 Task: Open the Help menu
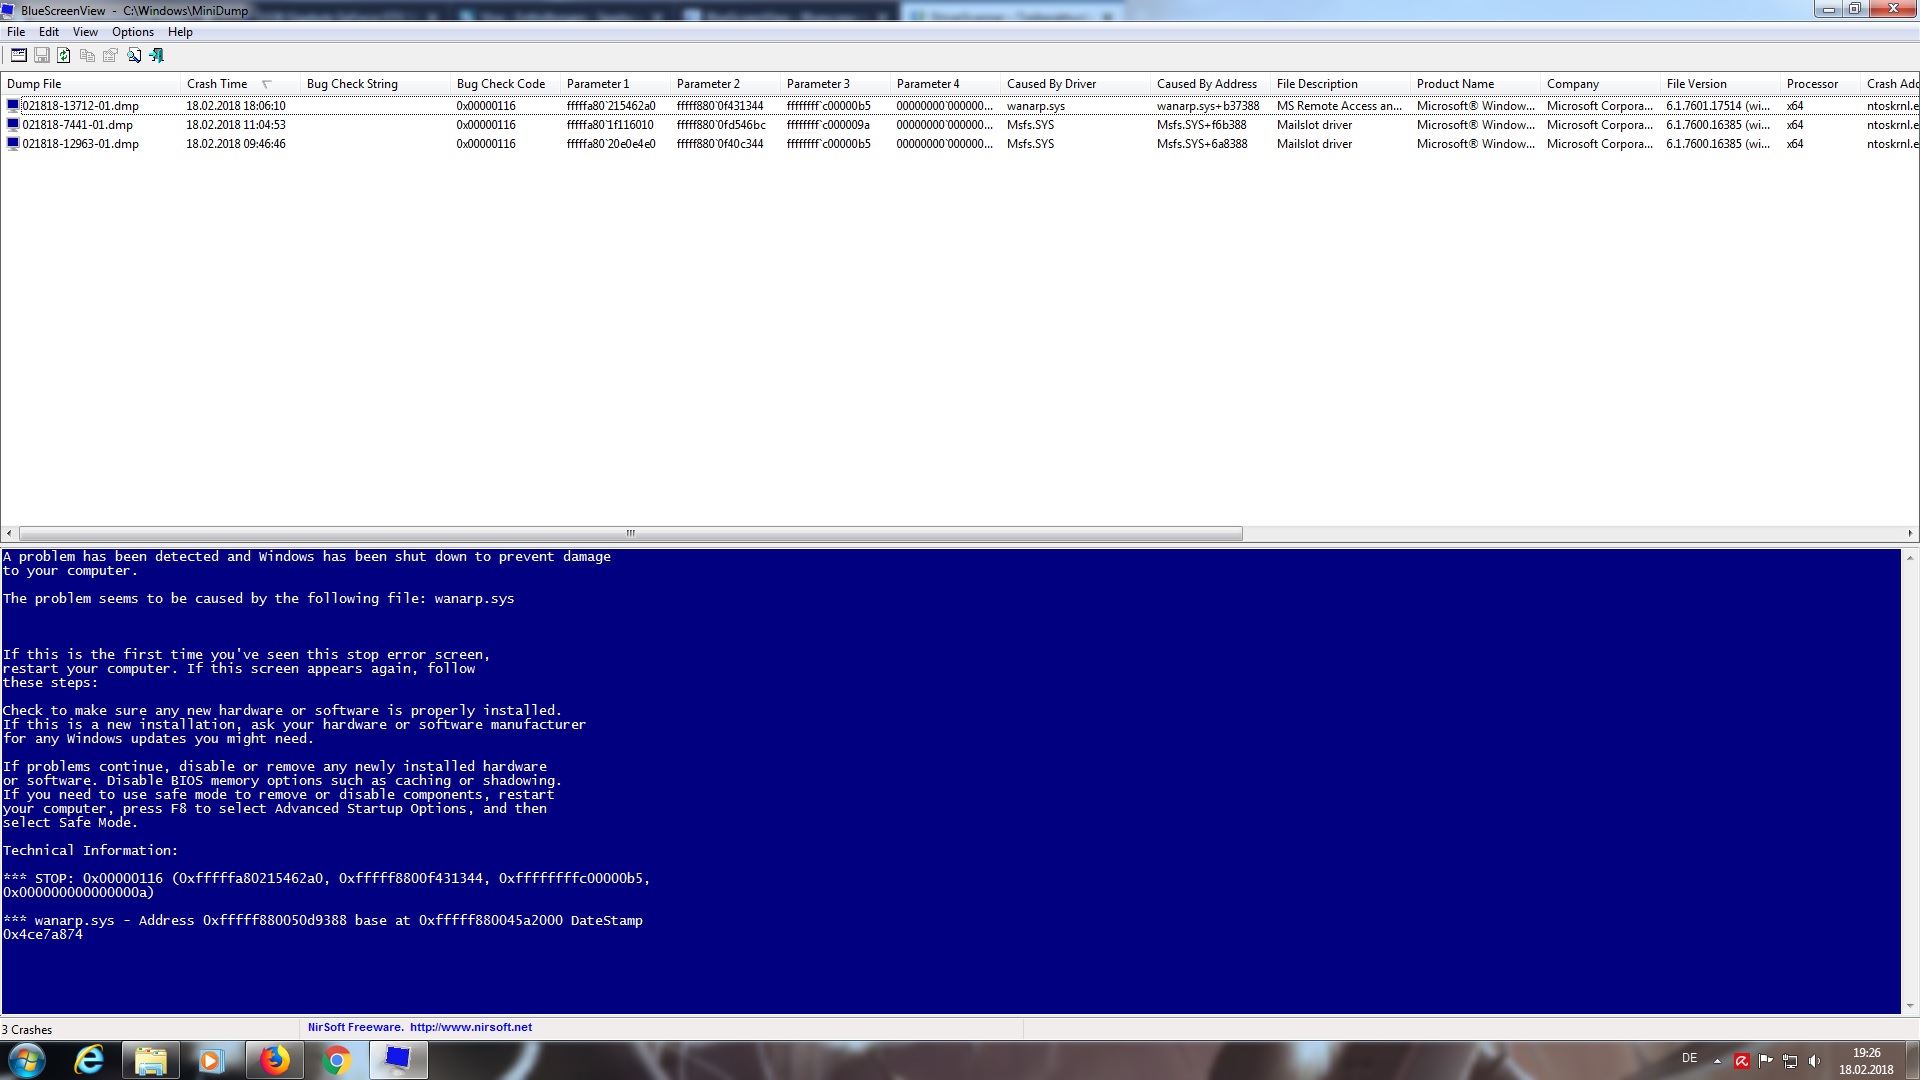(180, 32)
